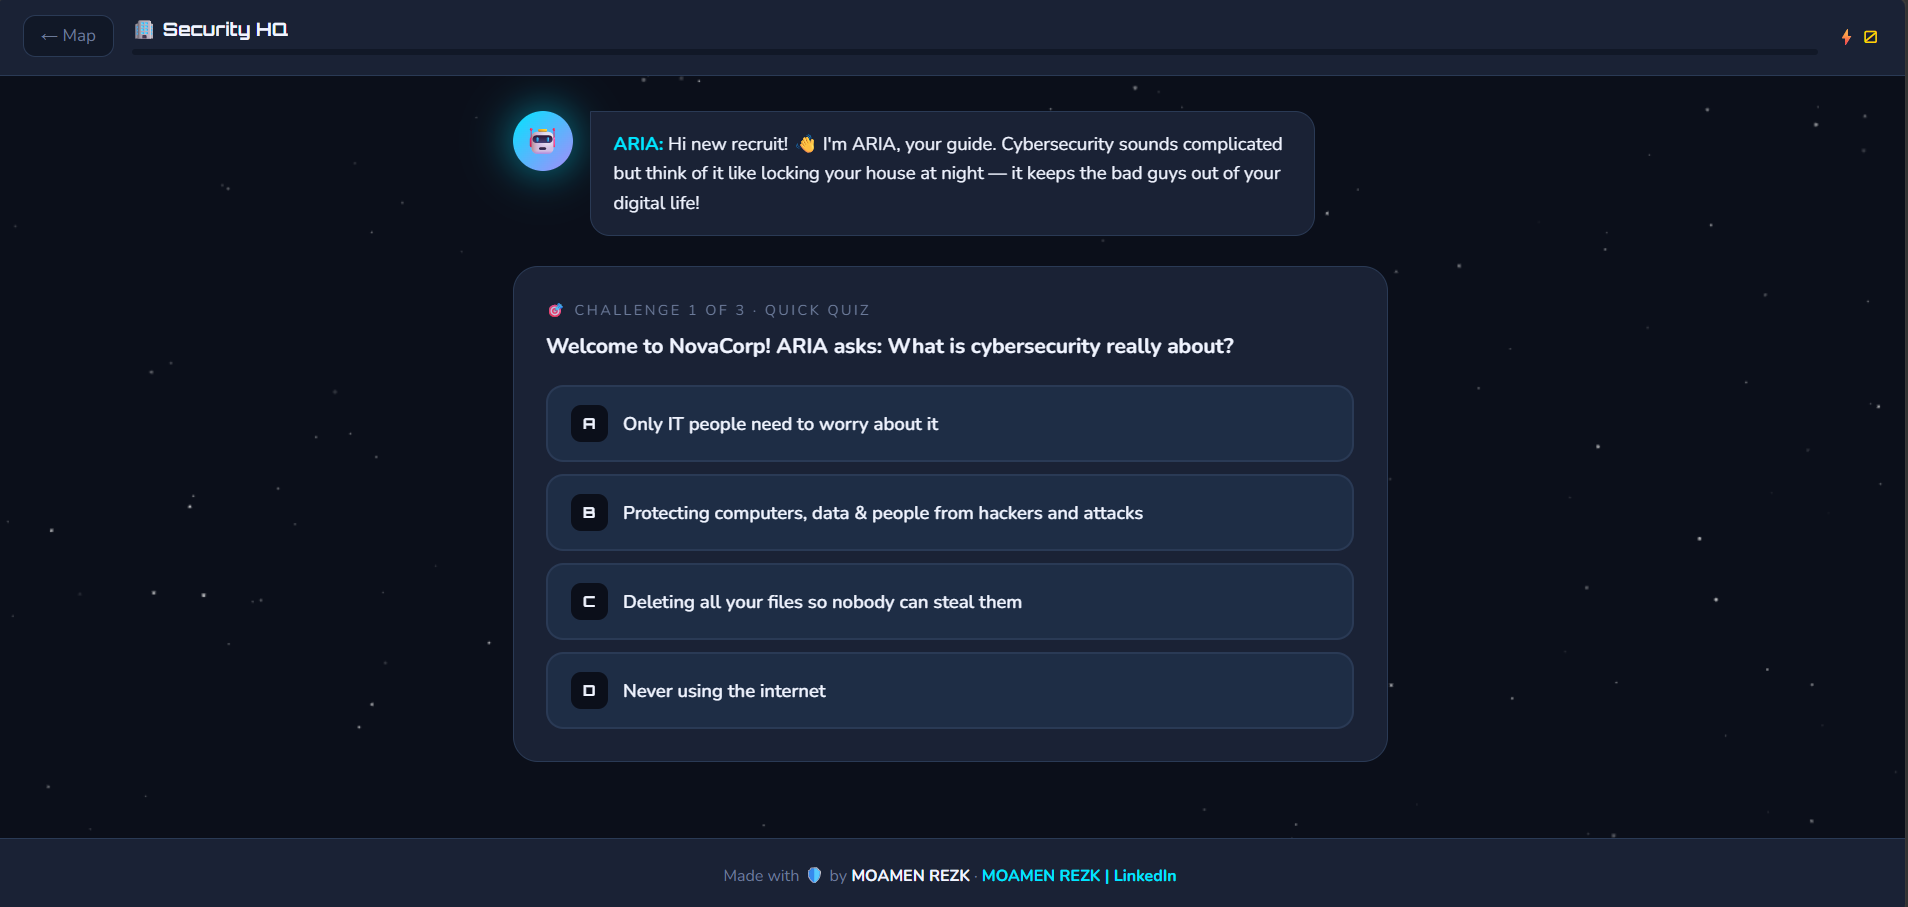Click the lightning bolt energy icon
Image resolution: width=1908 pixels, height=907 pixels.
click(x=1846, y=37)
